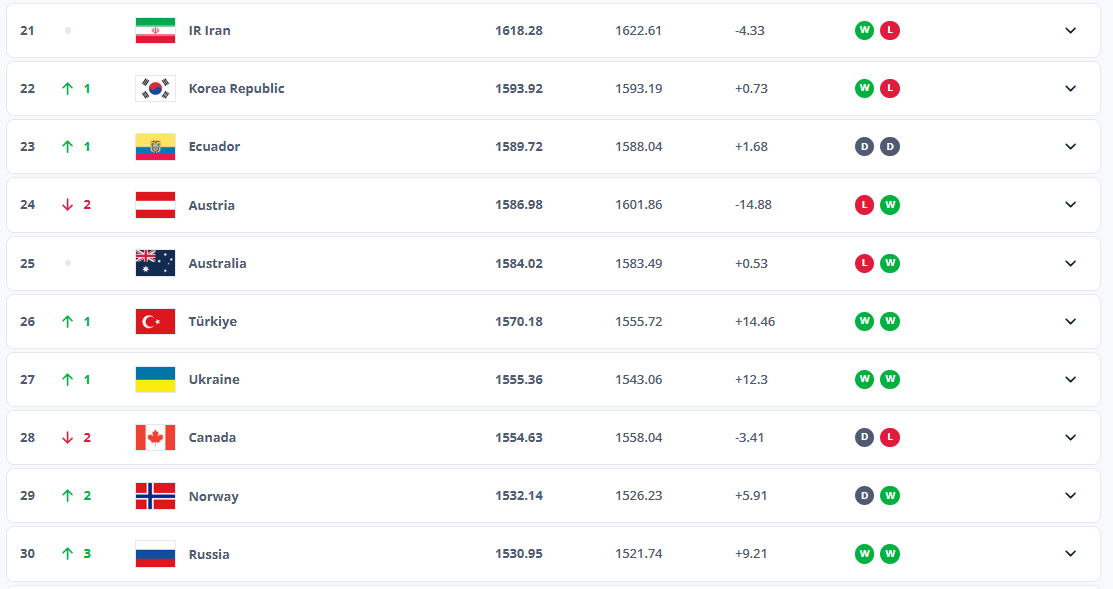Click Ecuador's first draw badge

[x=864, y=146]
